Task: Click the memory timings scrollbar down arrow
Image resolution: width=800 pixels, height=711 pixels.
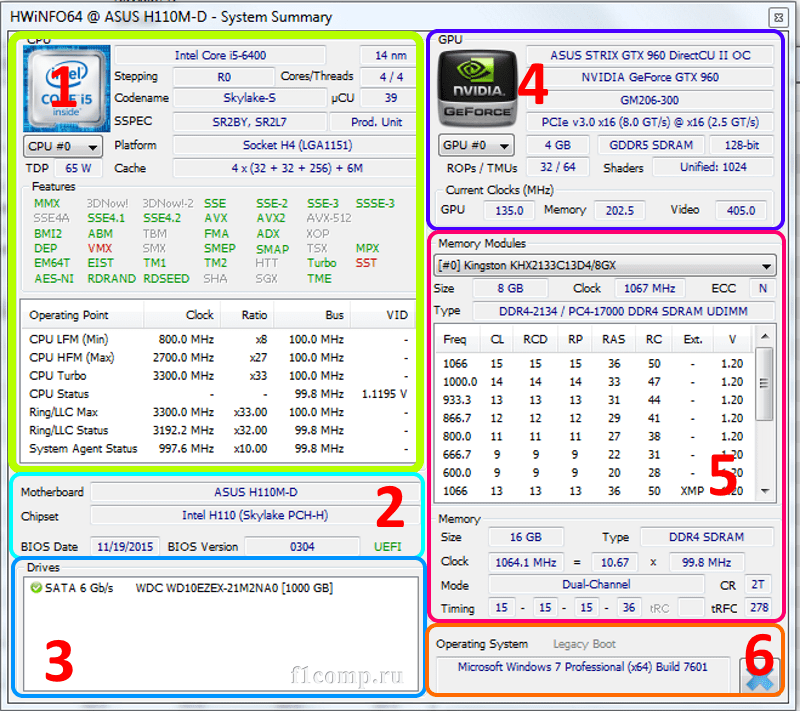Action: click(x=764, y=491)
